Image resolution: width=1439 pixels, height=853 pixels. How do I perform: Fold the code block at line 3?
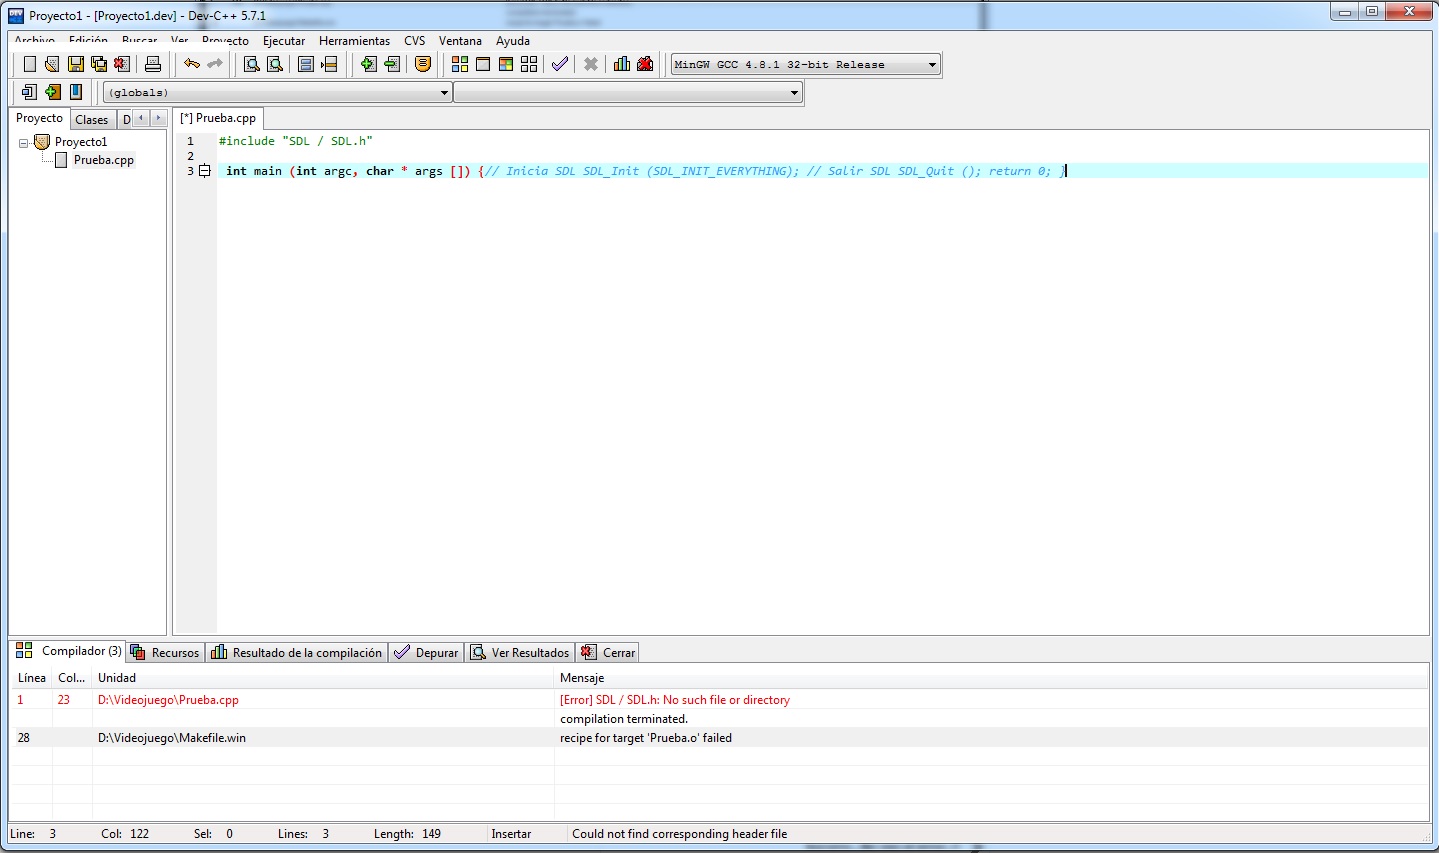tap(205, 171)
